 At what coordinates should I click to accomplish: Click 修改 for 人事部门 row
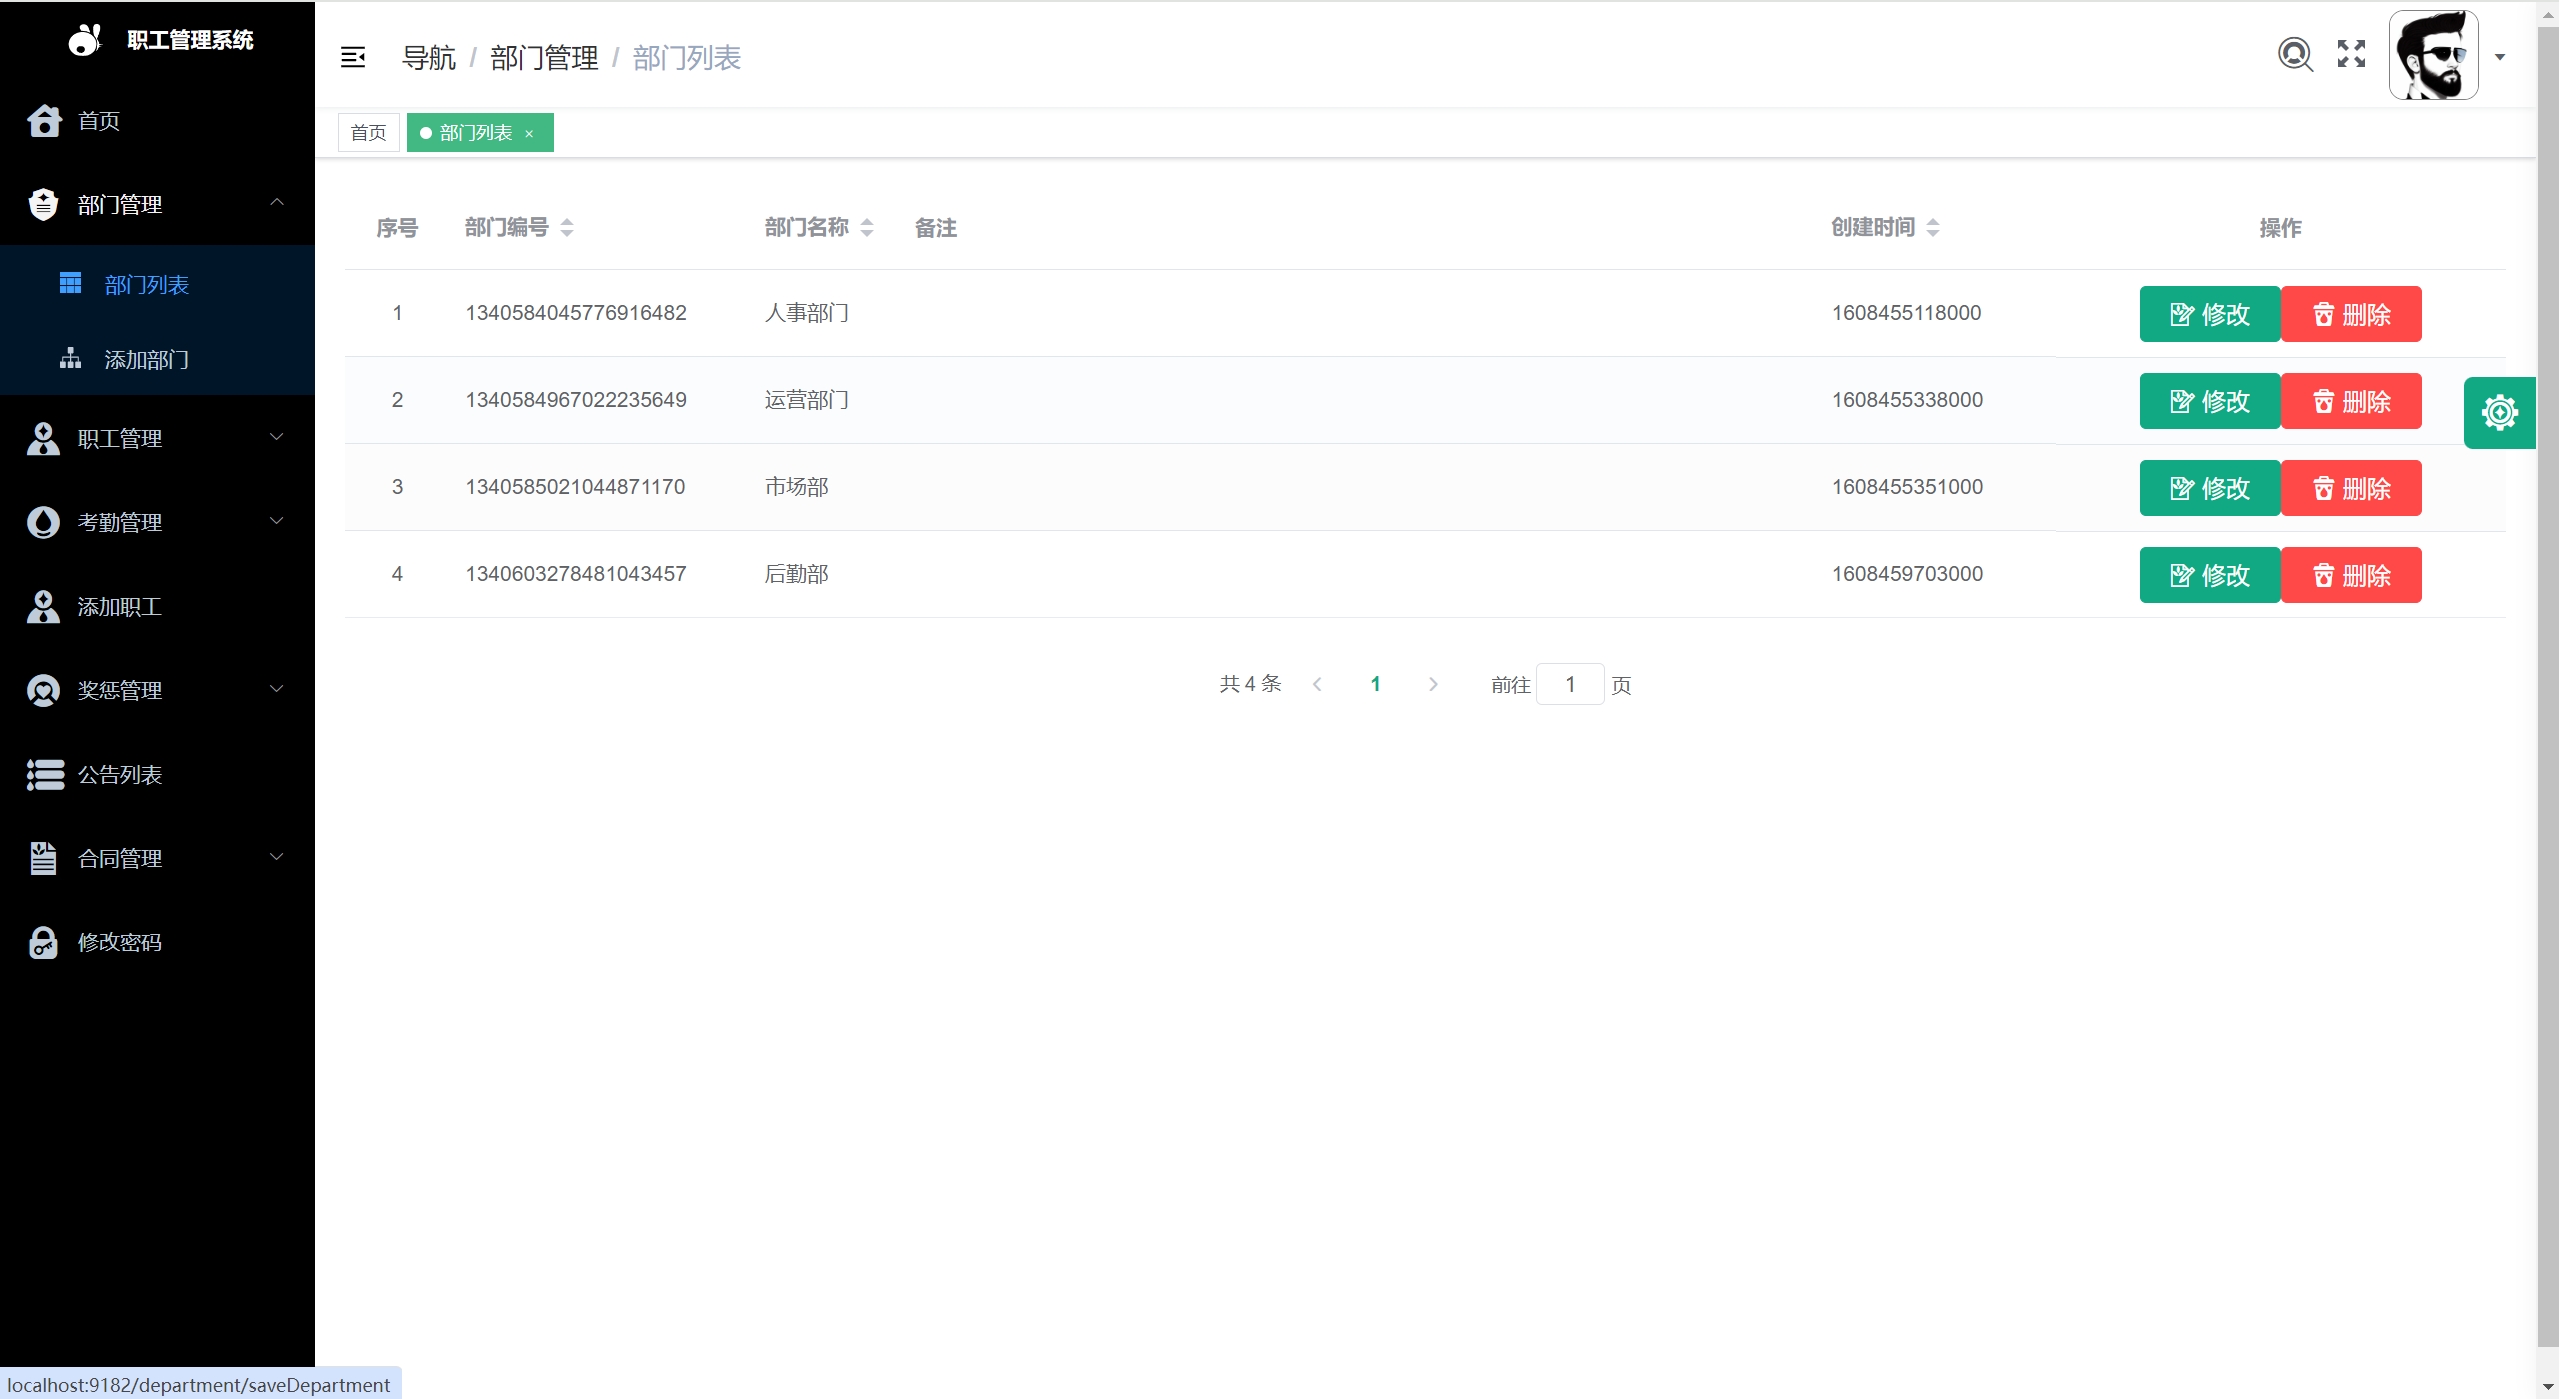point(2209,314)
